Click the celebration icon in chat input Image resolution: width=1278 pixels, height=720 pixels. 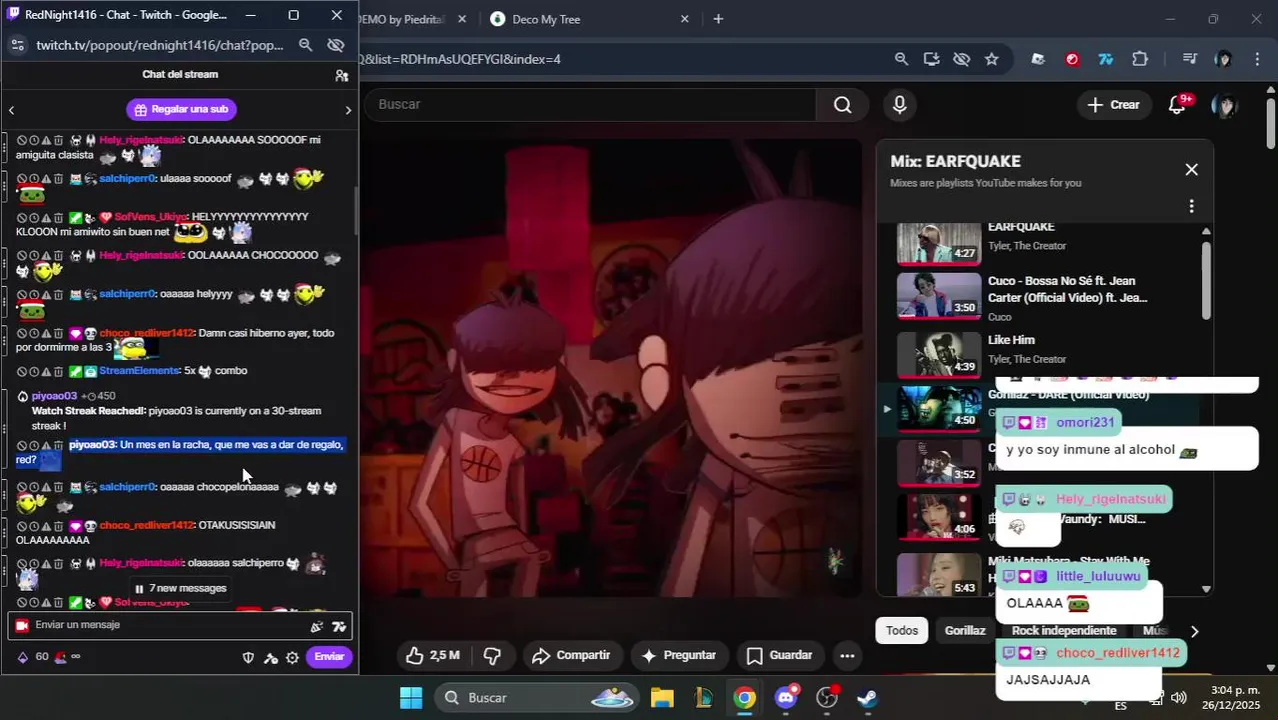[x=317, y=626]
